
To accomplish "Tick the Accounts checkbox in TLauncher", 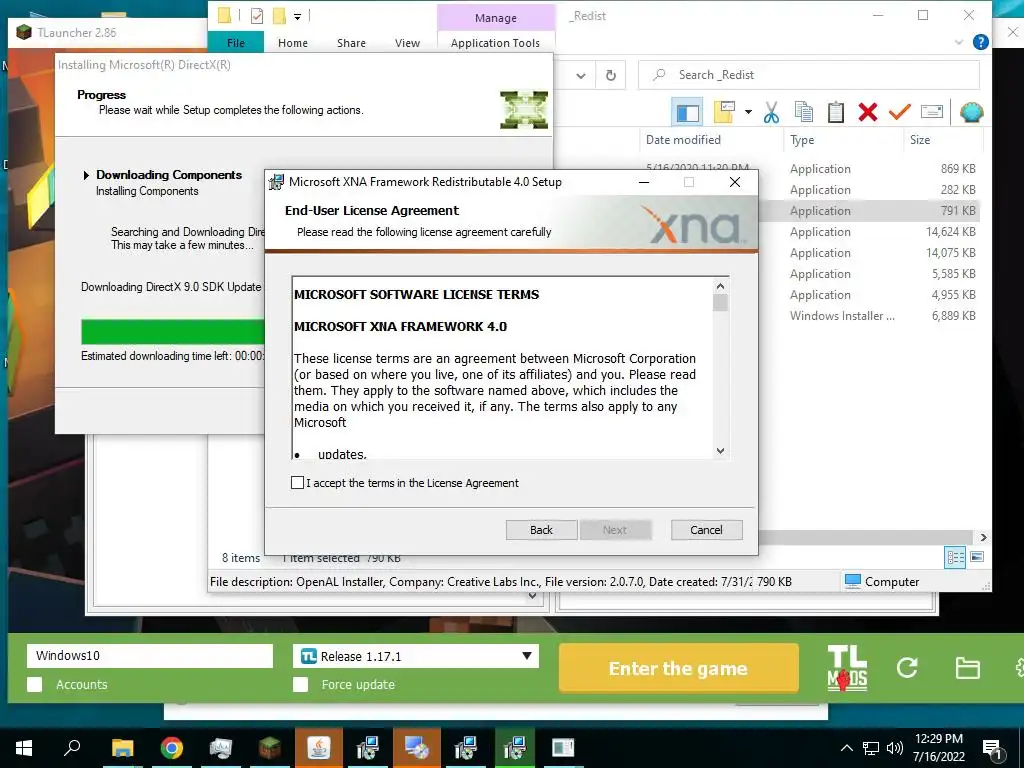I will (35, 684).
